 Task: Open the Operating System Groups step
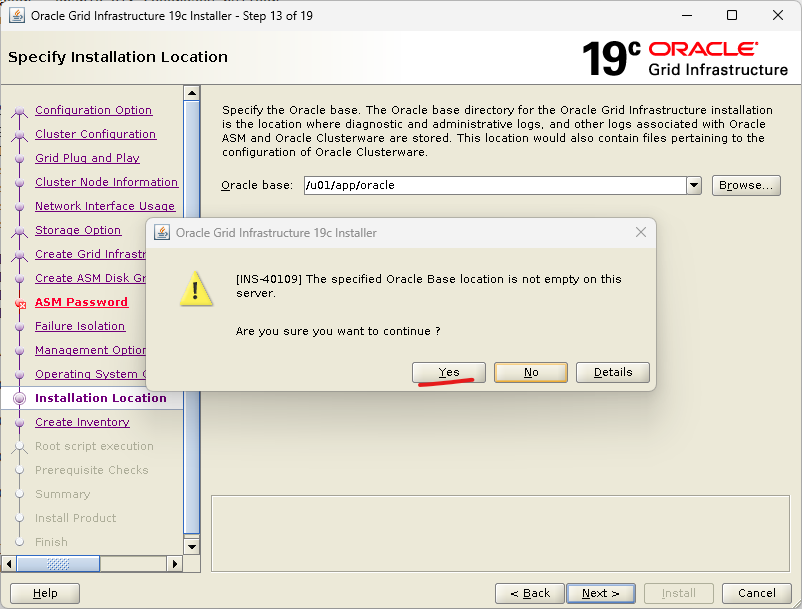point(91,374)
